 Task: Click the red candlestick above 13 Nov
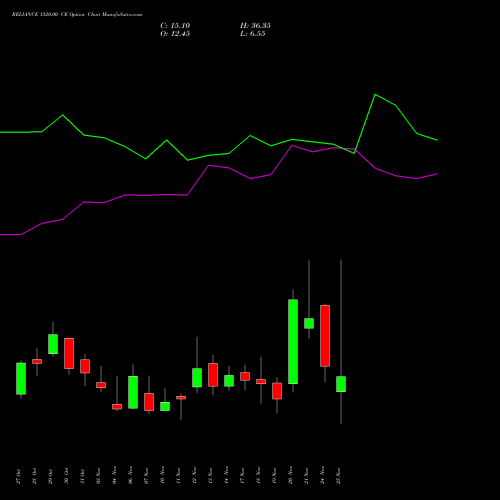click(213, 375)
